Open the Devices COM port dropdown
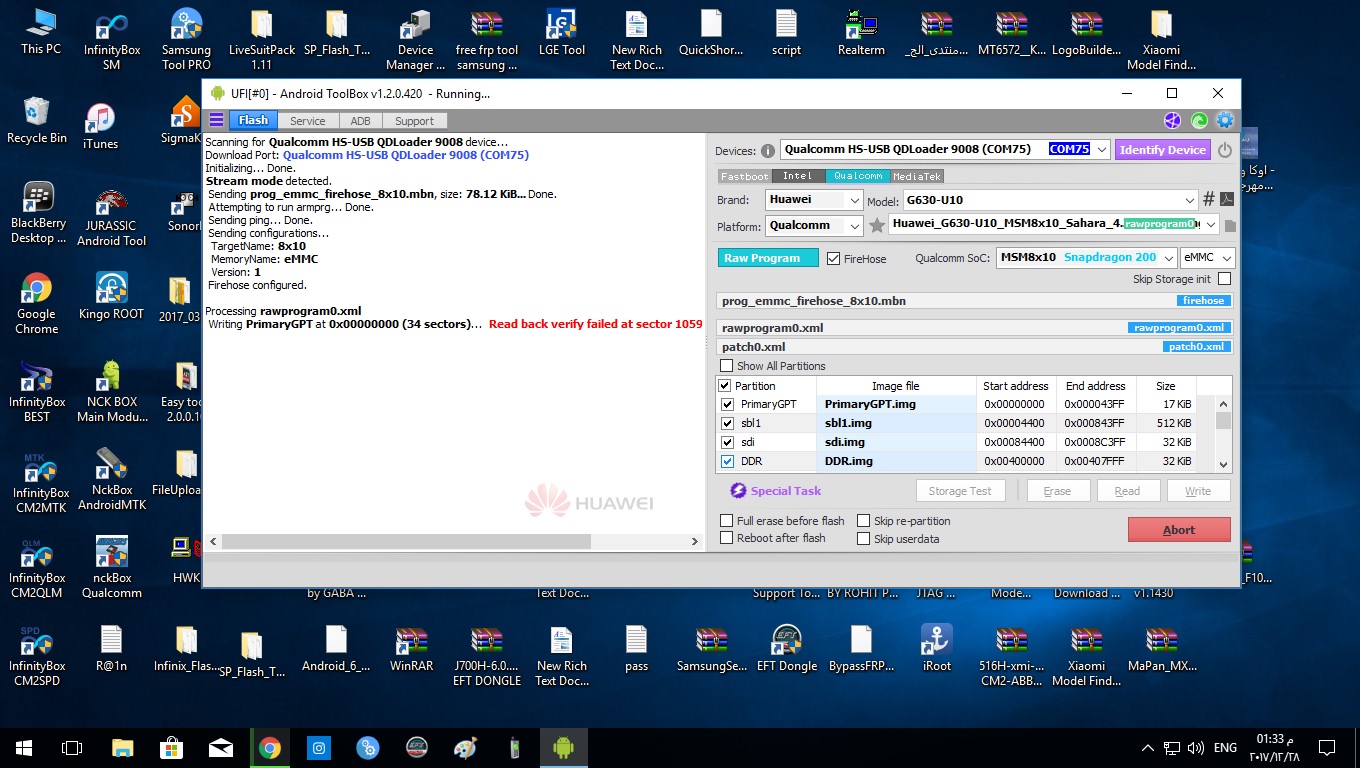Viewport: 1360px width, 768px height. (x=1101, y=149)
